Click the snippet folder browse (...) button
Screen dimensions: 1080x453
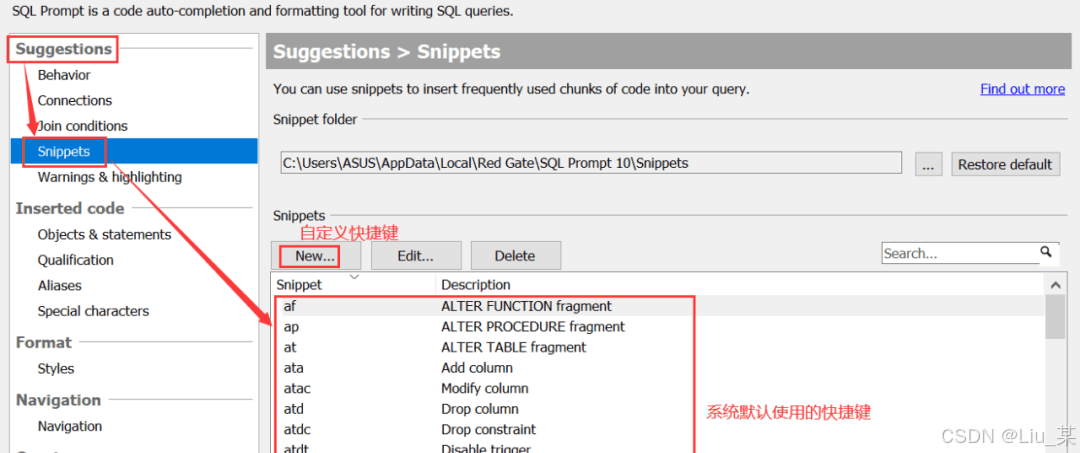(928, 164)
